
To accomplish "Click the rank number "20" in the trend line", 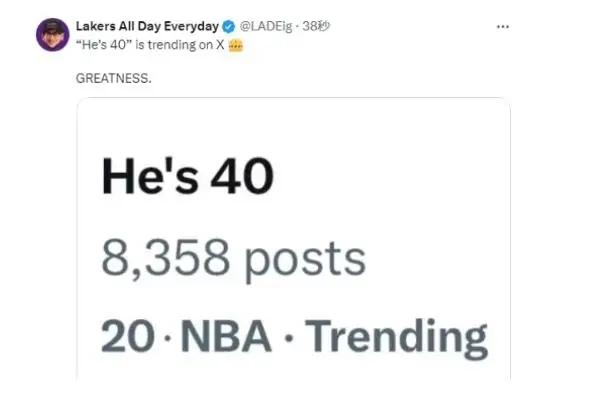I will tap(128, 336).
